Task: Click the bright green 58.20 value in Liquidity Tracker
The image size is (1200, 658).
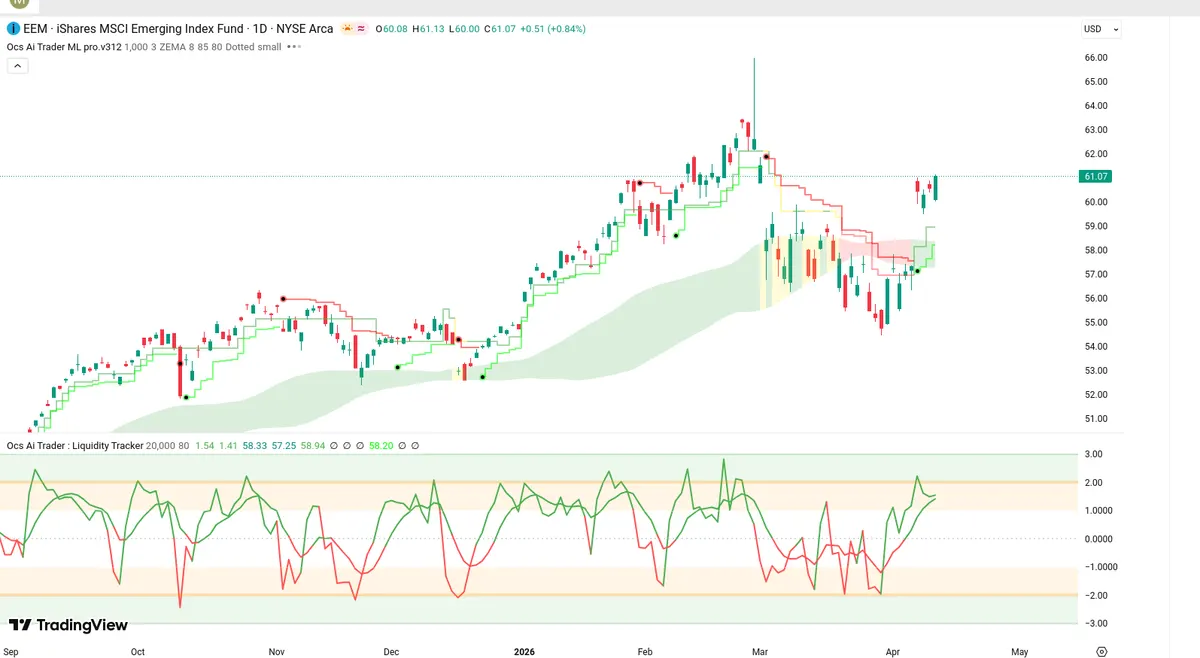Action: 380,445
